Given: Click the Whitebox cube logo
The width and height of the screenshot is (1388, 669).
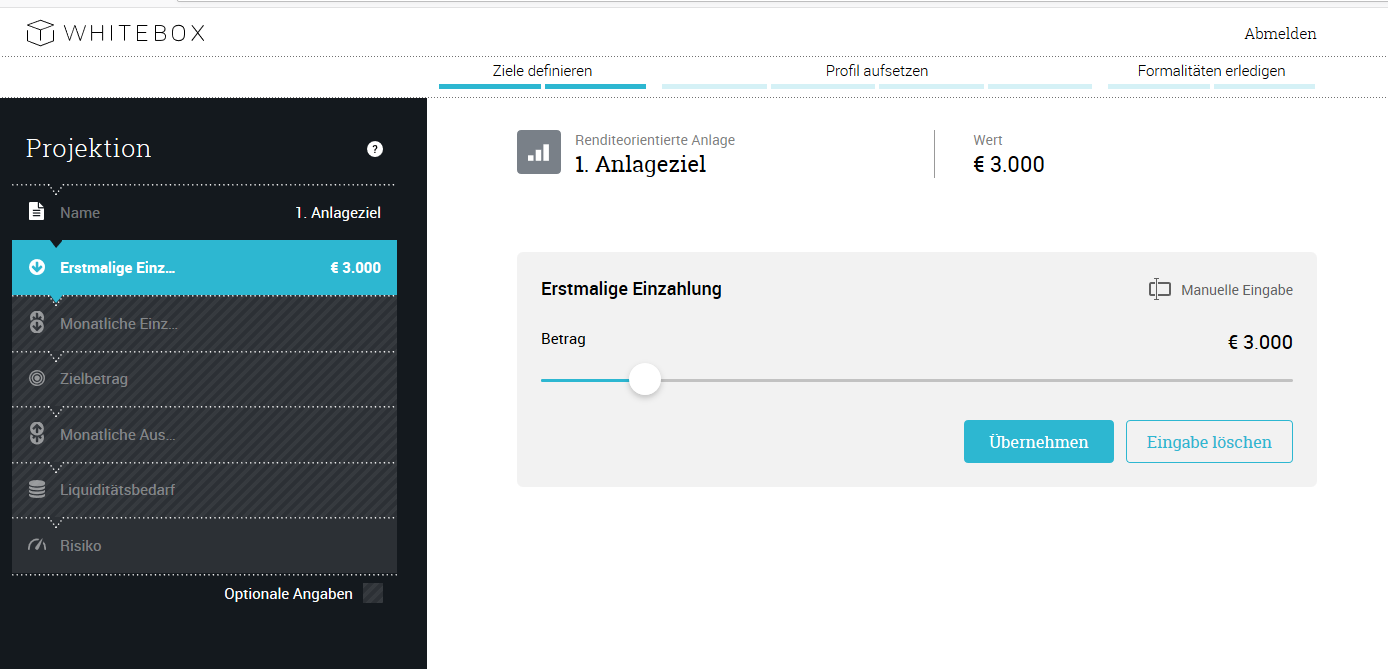Looking at the screenshot, I should 40,32.
